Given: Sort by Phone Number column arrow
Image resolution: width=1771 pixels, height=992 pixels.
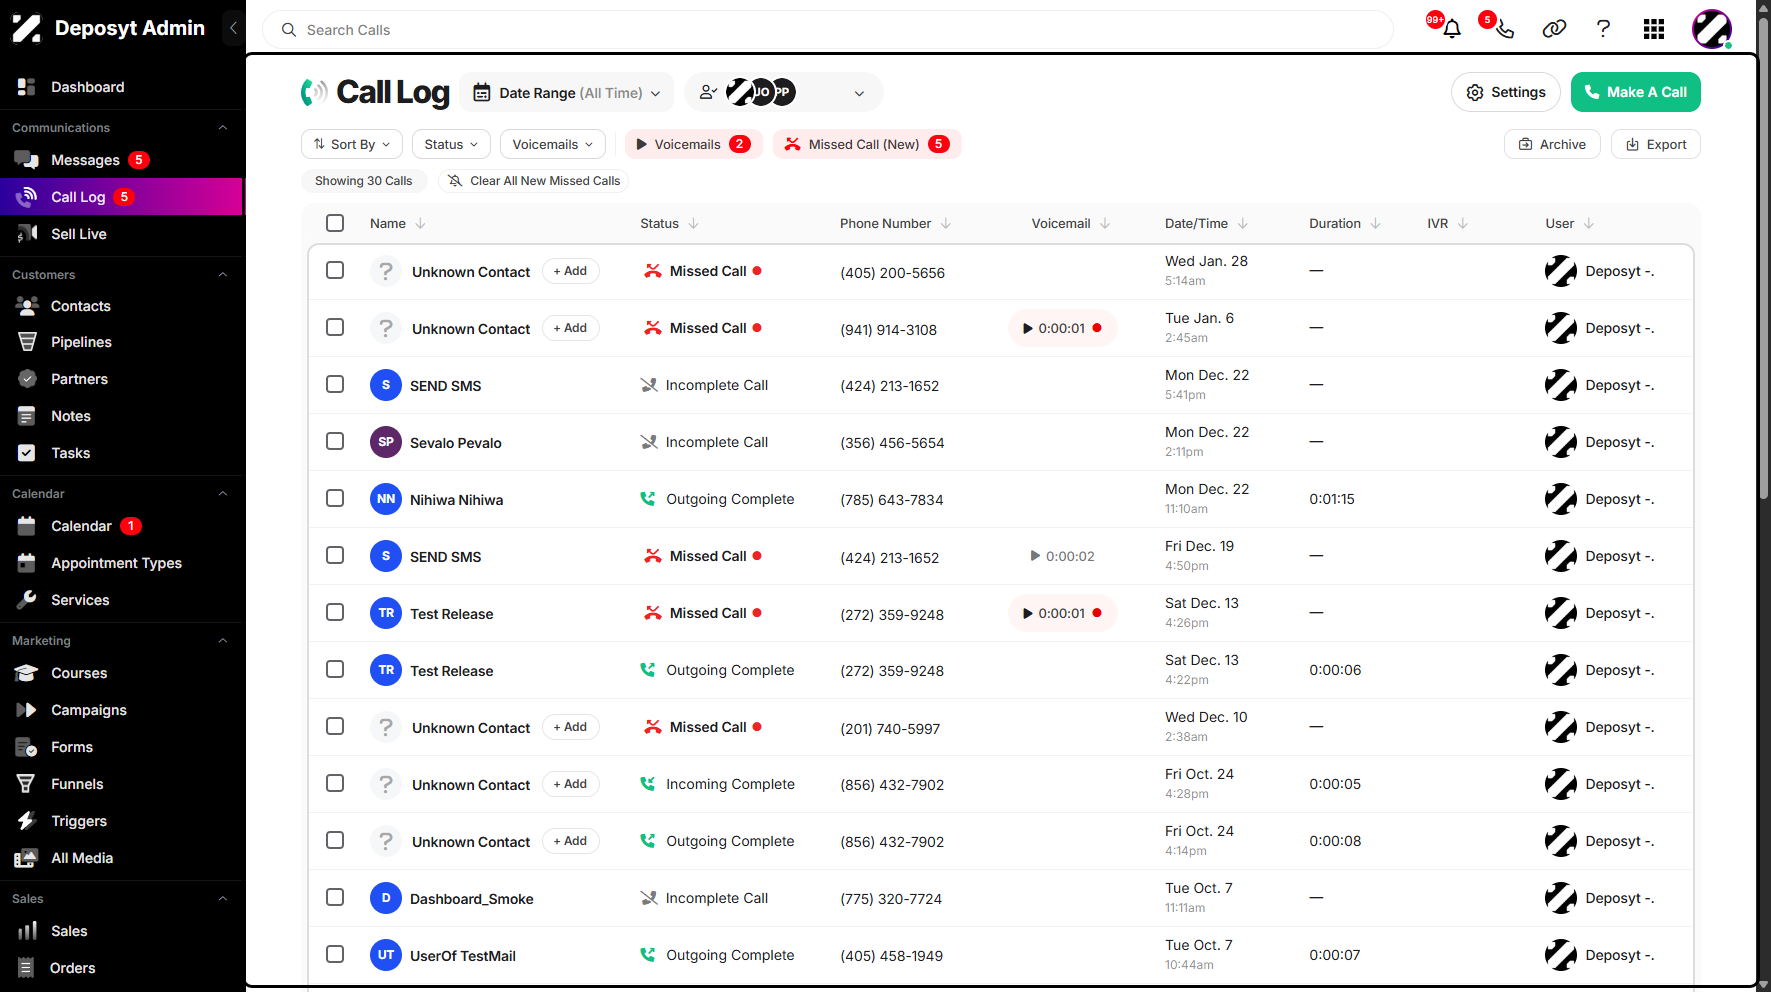Looking at the screenshot, I should pyautogui.click(x=946, y=223).
